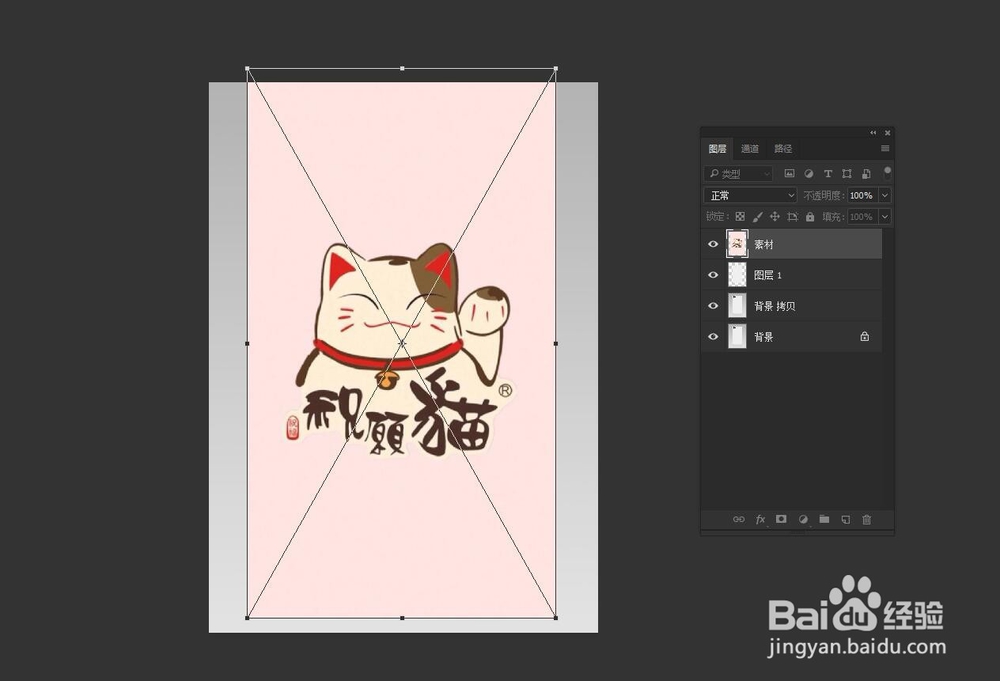Create a new group folder icon
This screenshot has height=681, width=1000.
point(824,519)
